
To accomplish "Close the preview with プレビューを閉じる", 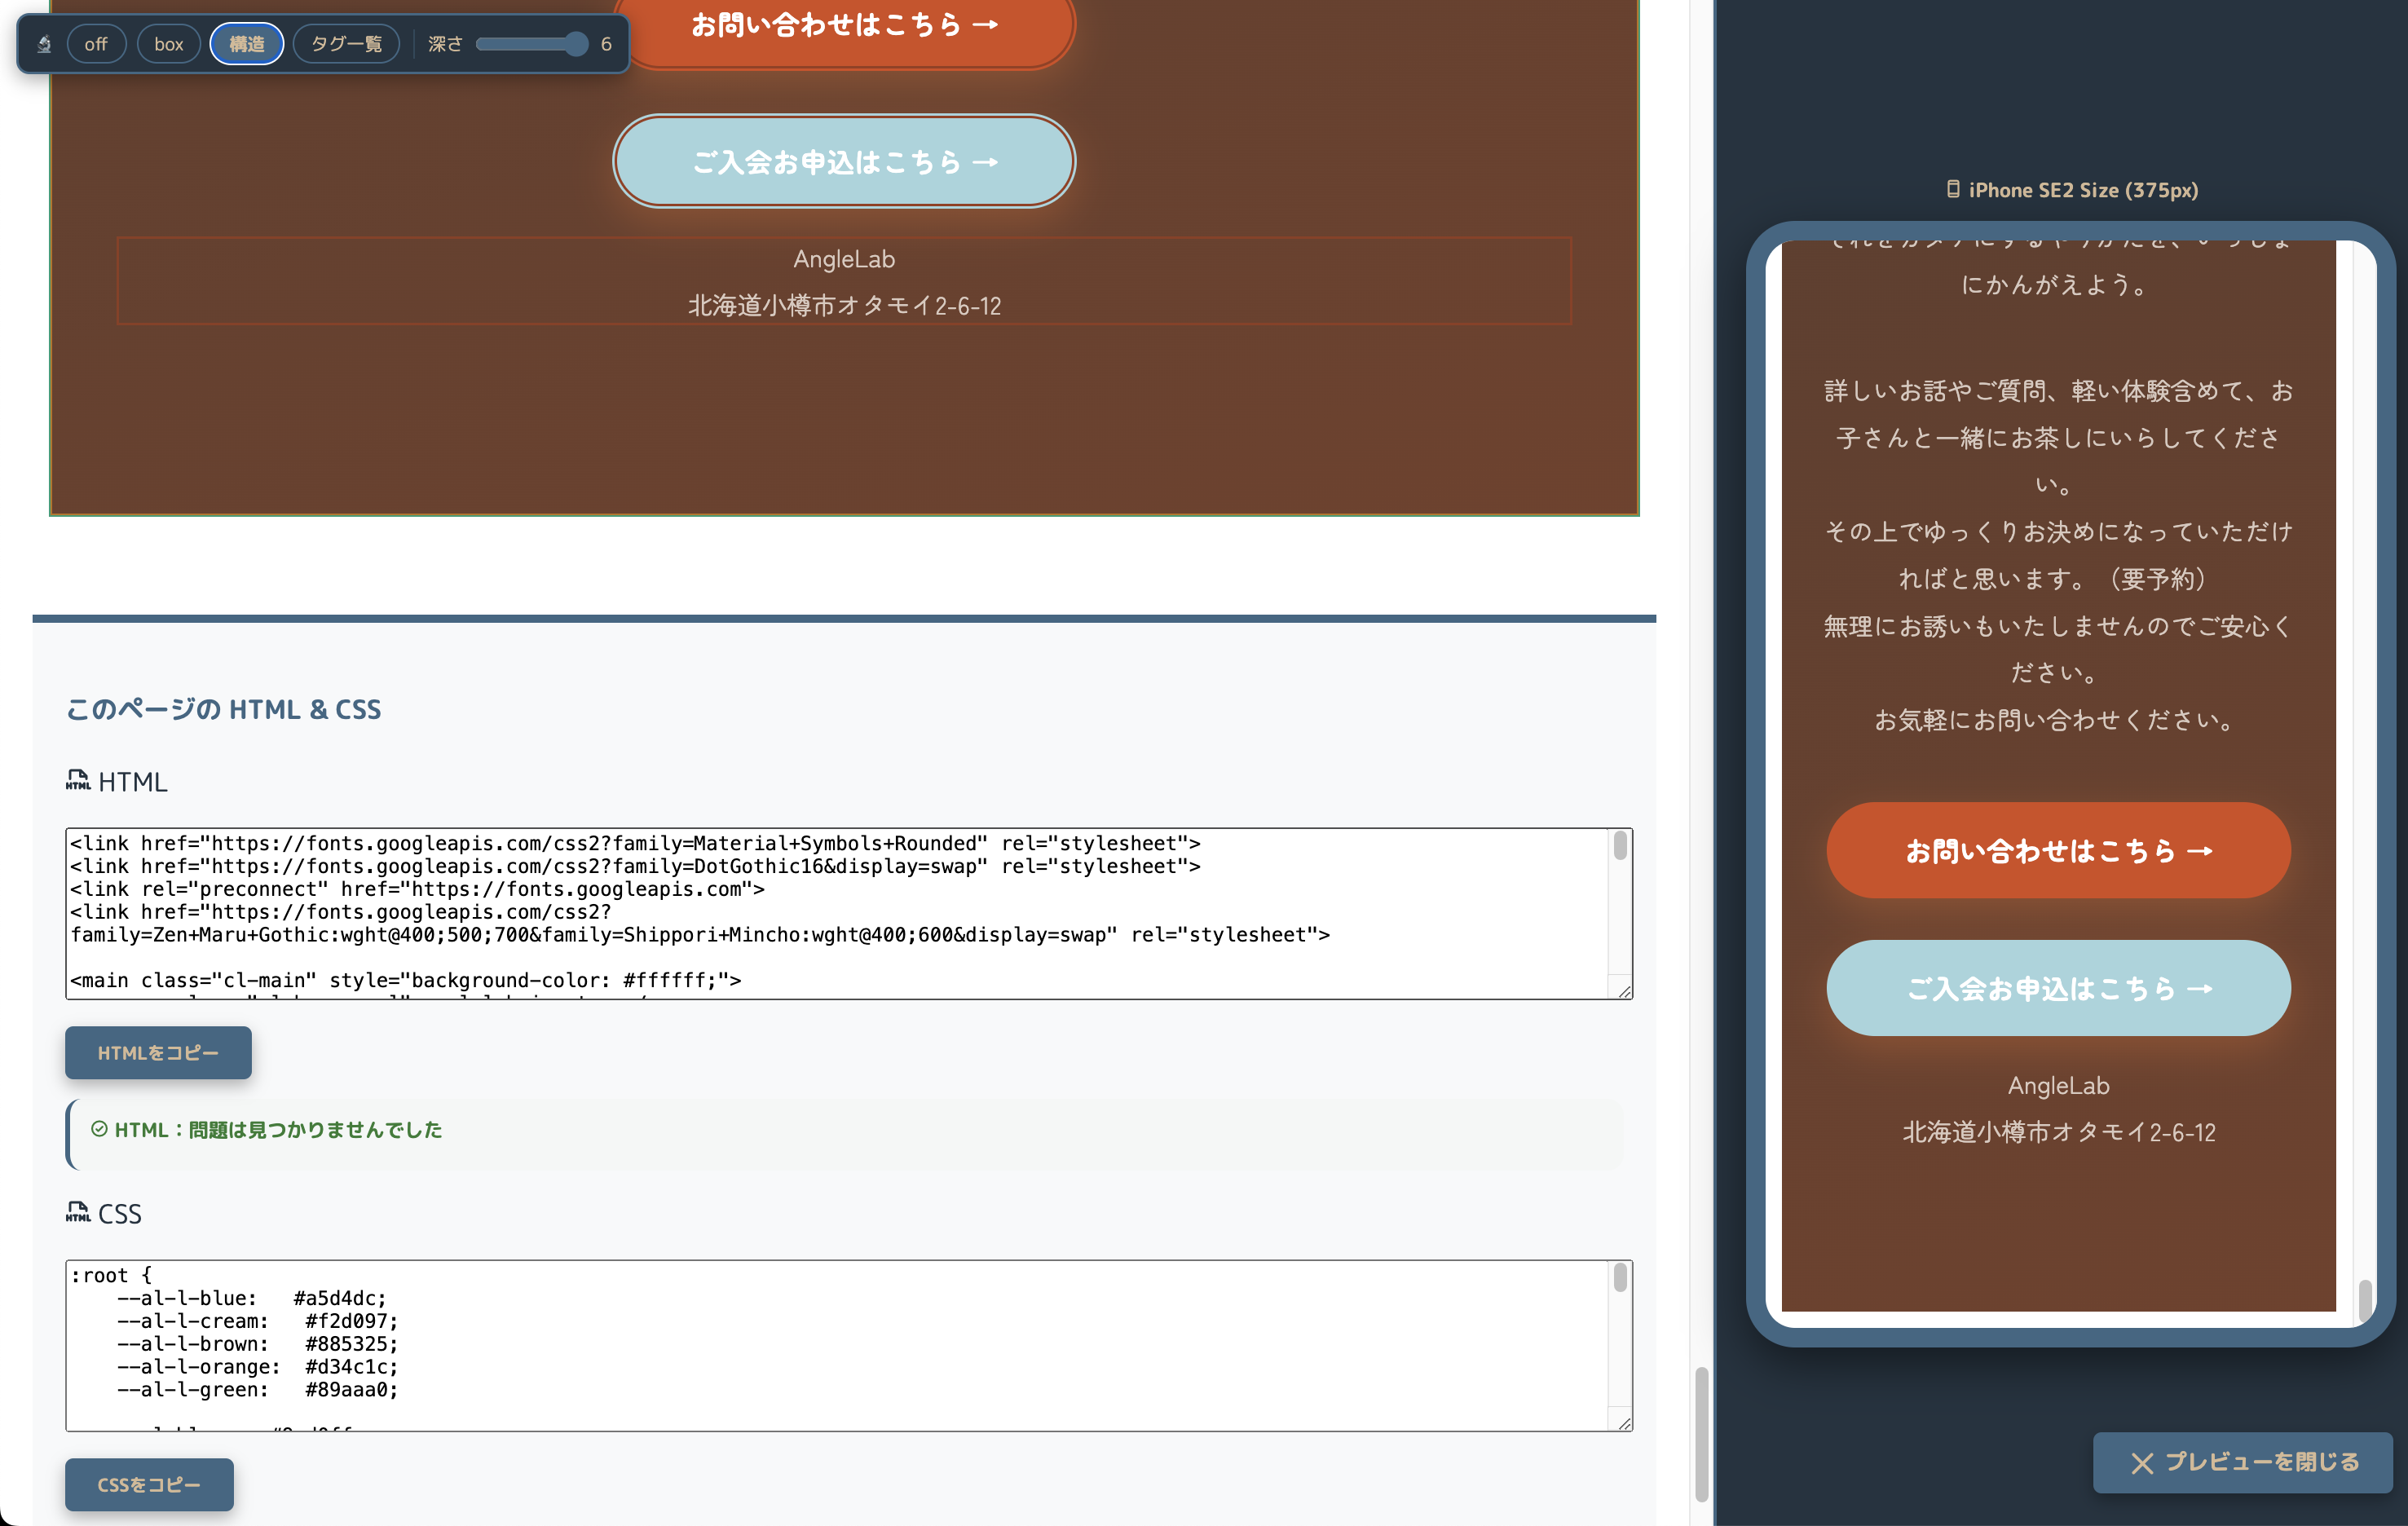I will [2243, 1462].
